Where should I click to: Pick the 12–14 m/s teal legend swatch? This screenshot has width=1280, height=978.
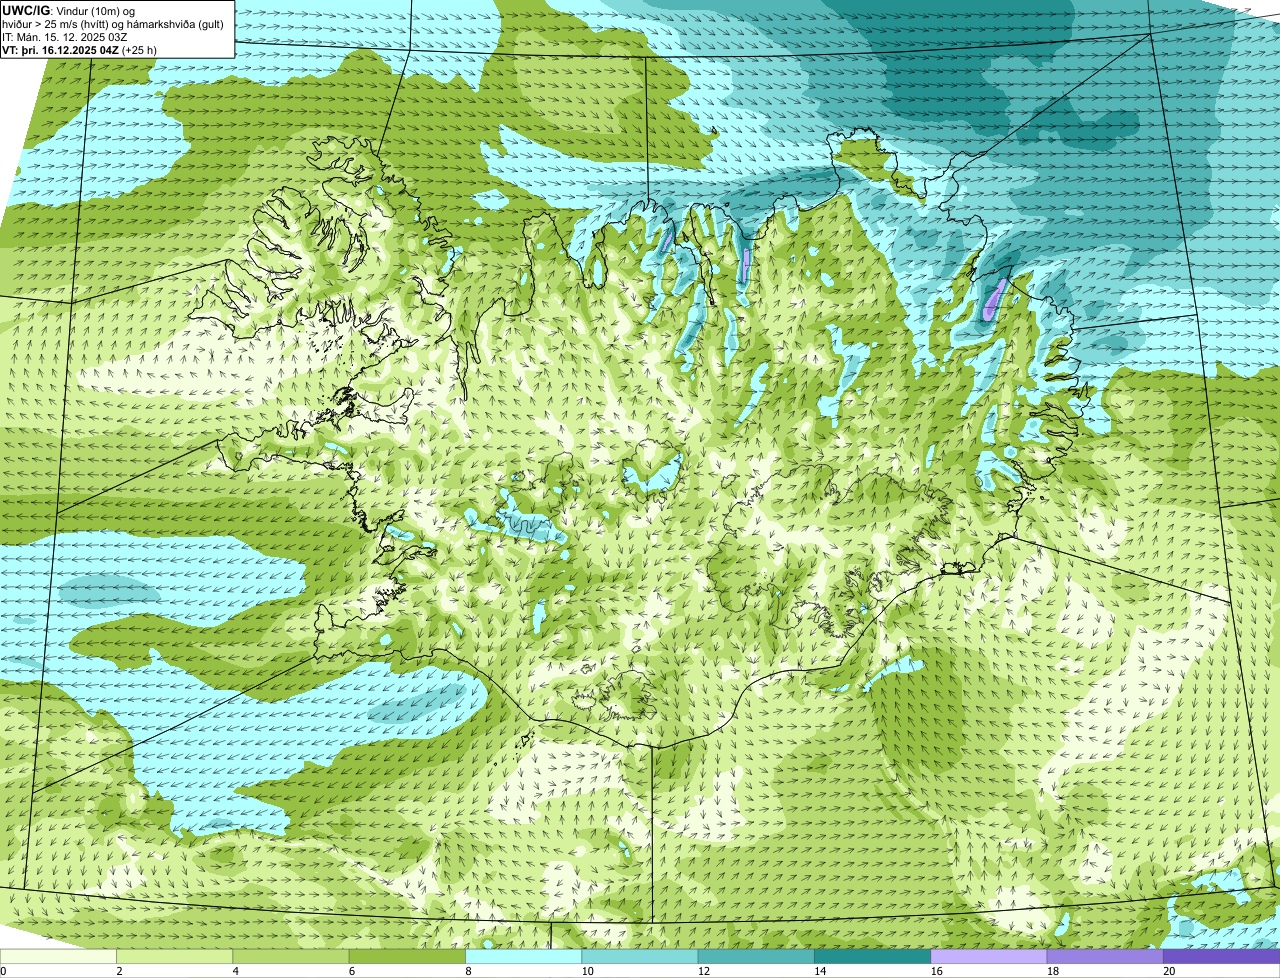click(x=756, y=957)
